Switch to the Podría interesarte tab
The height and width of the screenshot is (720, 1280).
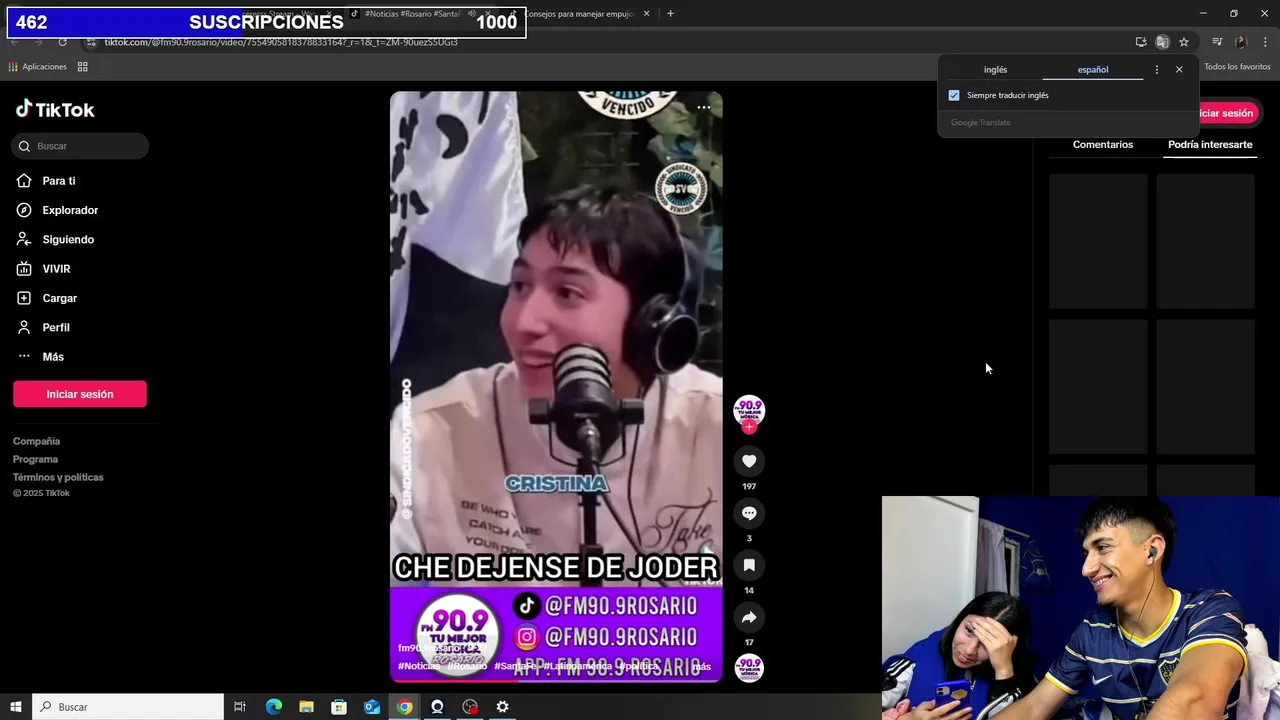click(1210, 145)
